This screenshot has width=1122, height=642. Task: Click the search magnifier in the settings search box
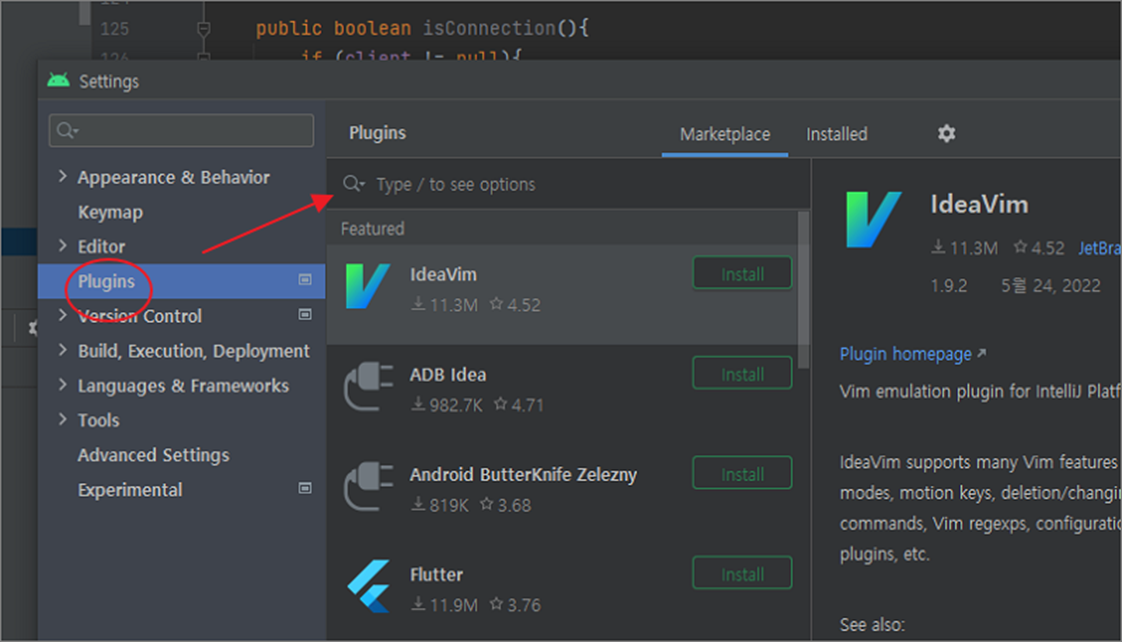click(67, 130)
